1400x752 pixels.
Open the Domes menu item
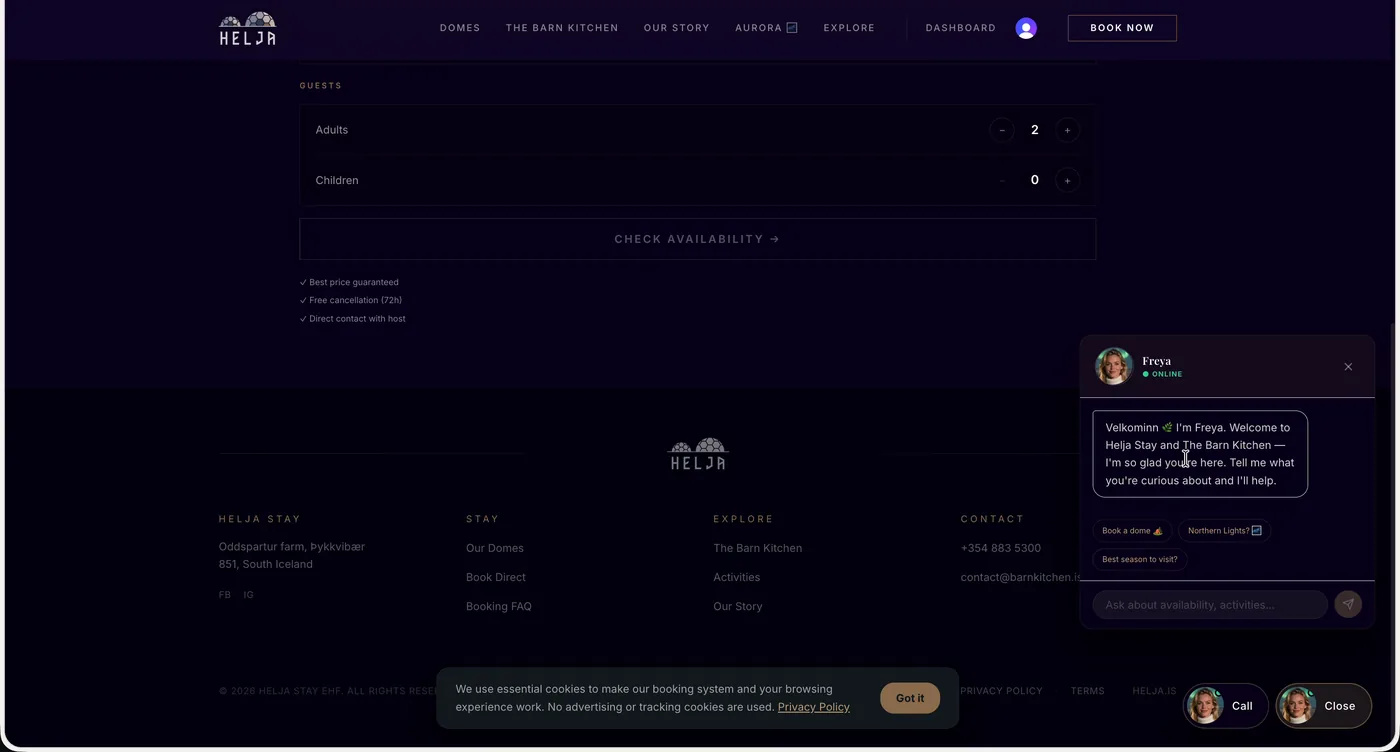[x=460, y=28]
